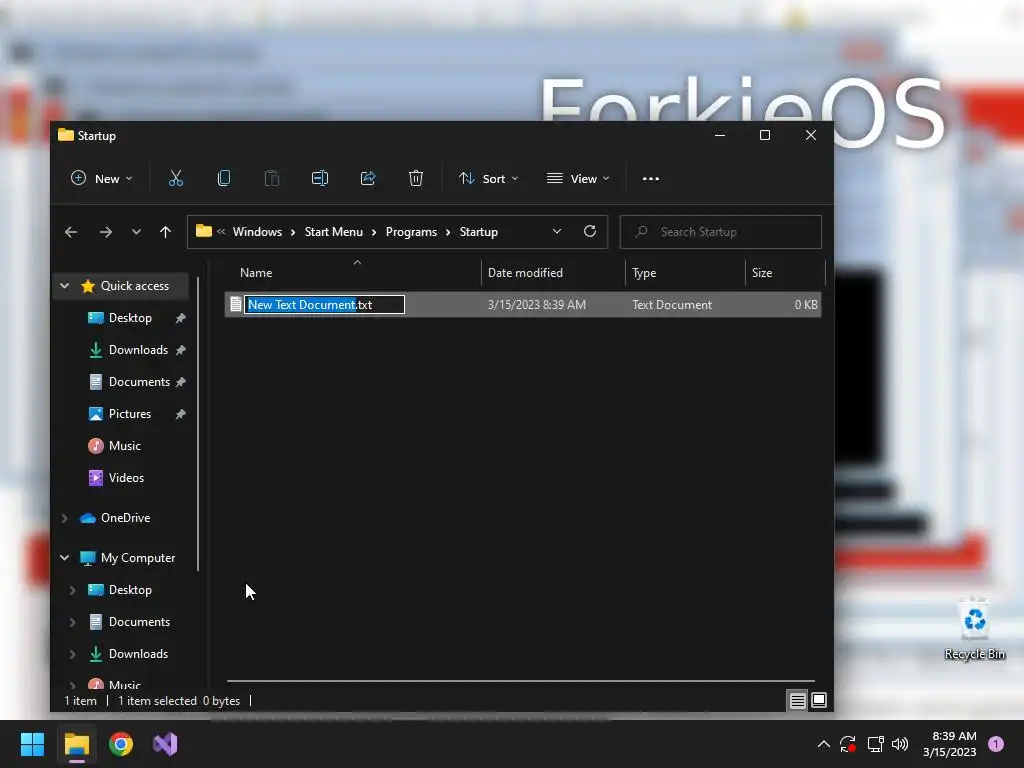Open the Windows Start button
The image size is (1024, 768).
click(x=32, y=744)
